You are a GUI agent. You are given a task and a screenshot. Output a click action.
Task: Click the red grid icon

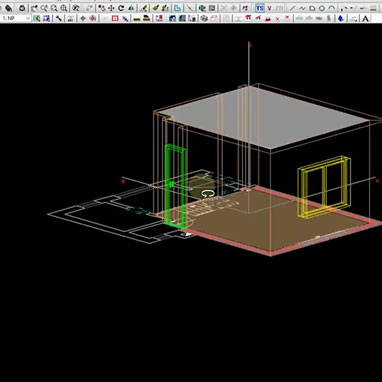click(115, 18)
